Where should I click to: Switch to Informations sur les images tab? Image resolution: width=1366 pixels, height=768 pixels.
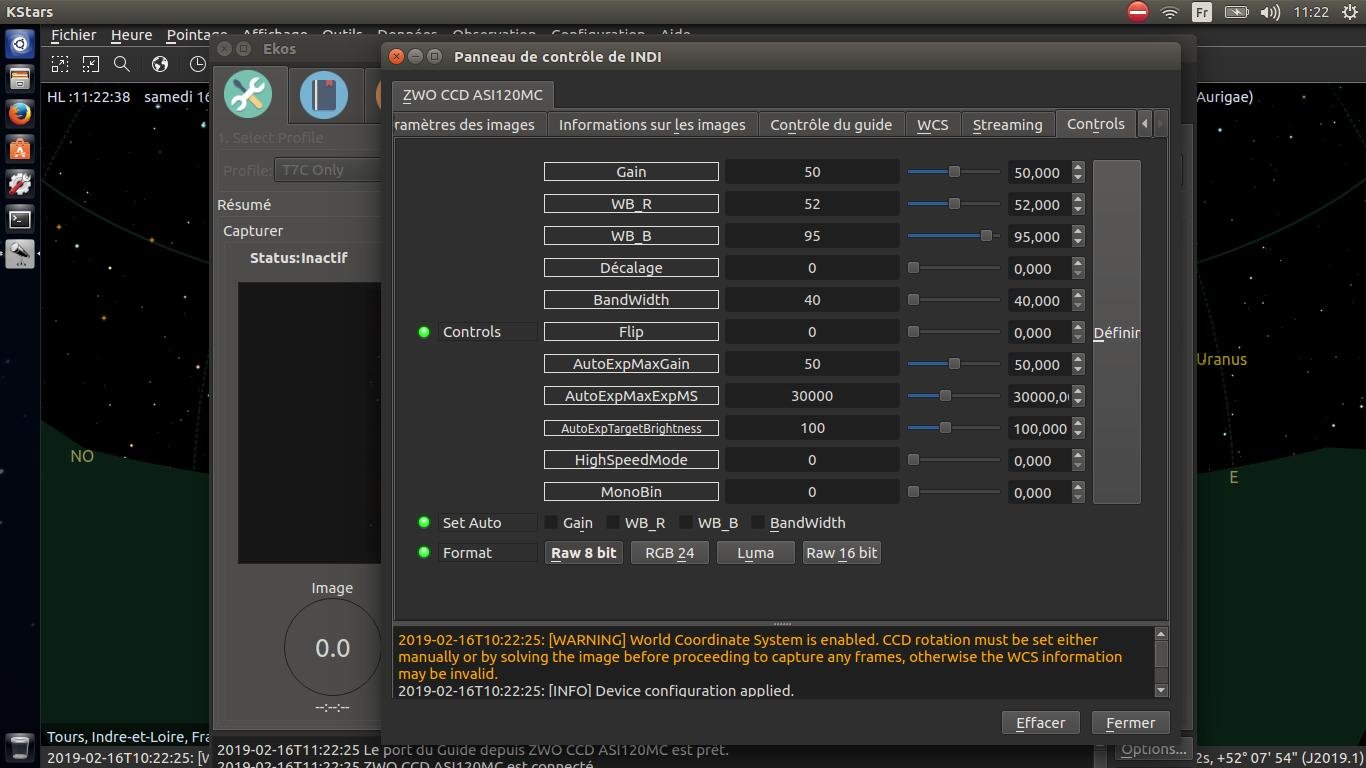pyautogui.click(x=652, y=125)
